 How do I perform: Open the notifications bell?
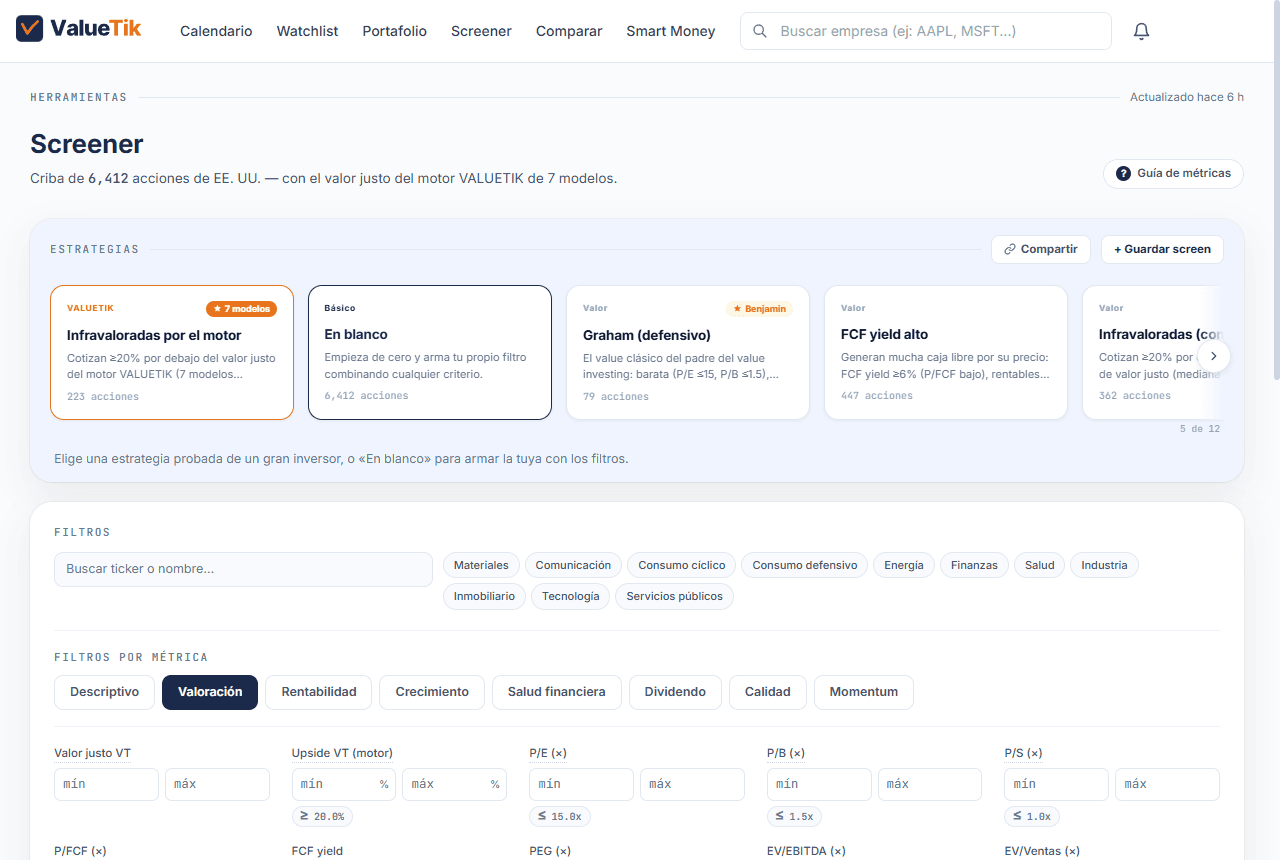click(x=1141, y=31)
